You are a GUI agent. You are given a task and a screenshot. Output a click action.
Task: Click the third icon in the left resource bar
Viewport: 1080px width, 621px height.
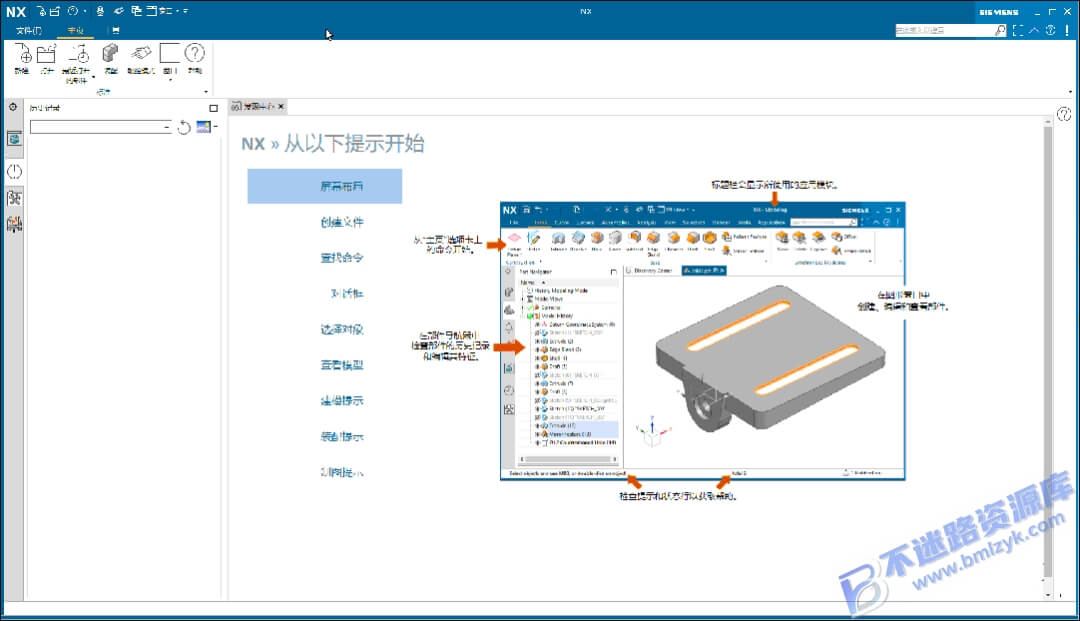pyautogui.click(x=14, y=198)
